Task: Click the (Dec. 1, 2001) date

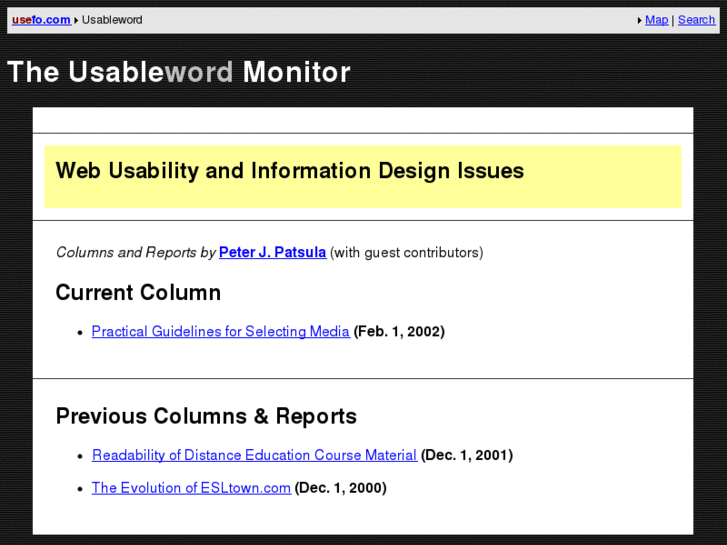Action: click(467, 455)
